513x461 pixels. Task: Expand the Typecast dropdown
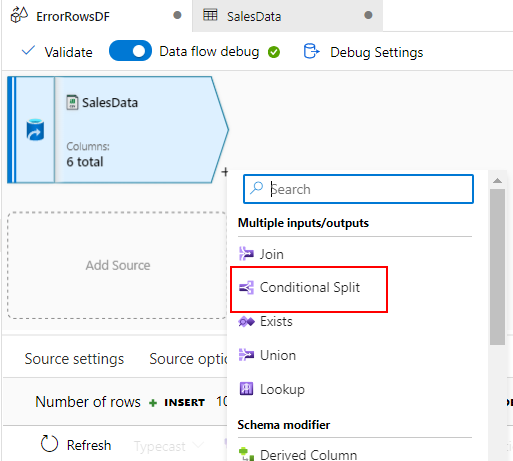coord(169,446)
